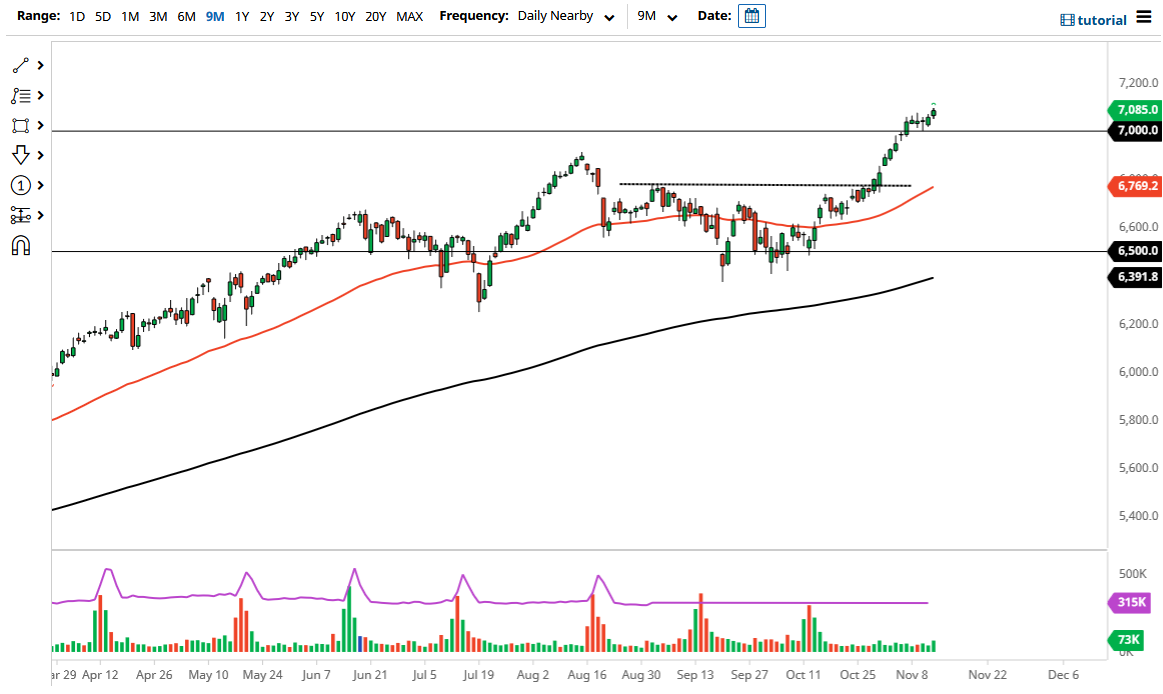Select the numbered circle annotation tool
Viewport: 1163px width, 694px height.
[x=21, y=185]
